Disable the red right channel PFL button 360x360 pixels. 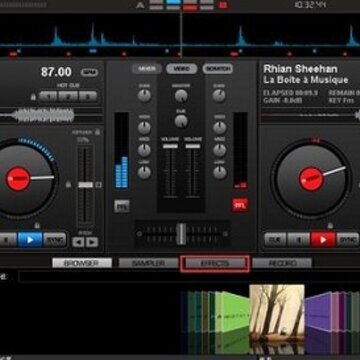point(240,205)
